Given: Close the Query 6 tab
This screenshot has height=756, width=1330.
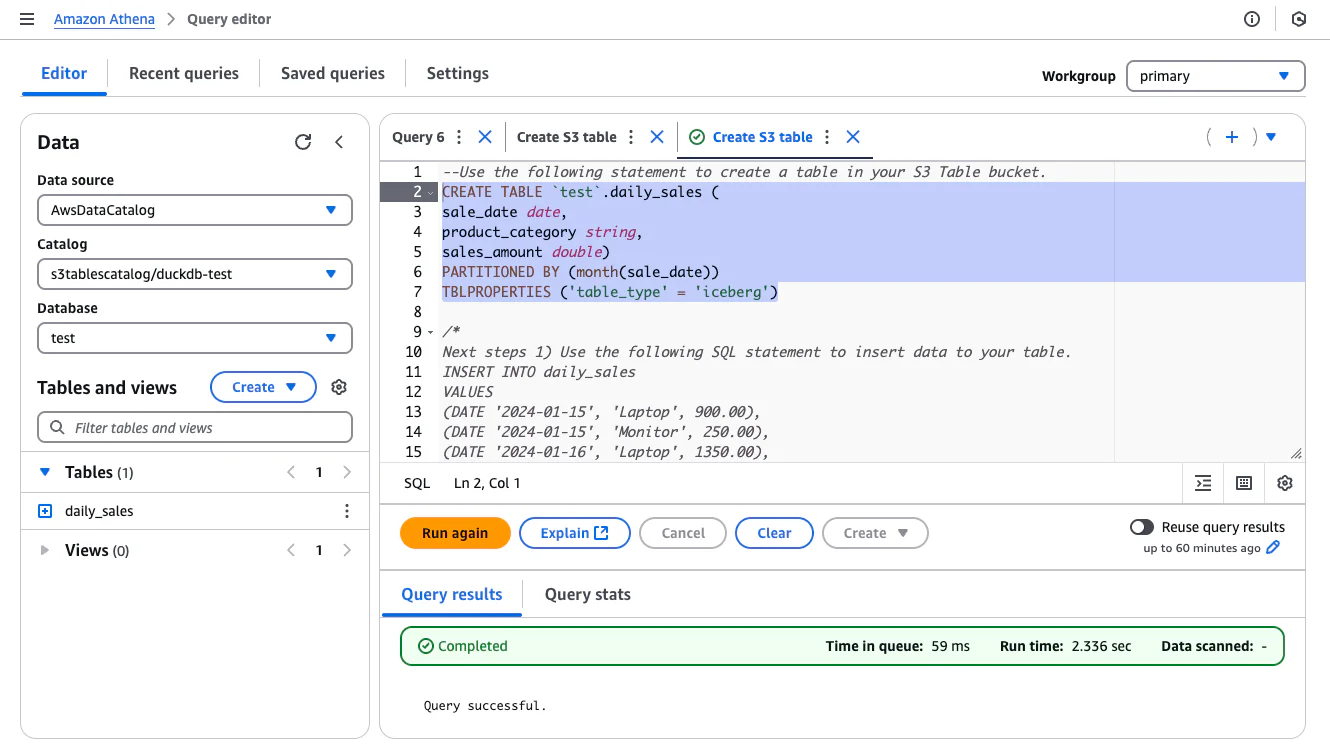Looking at the screenshot, I should (485, 137).
